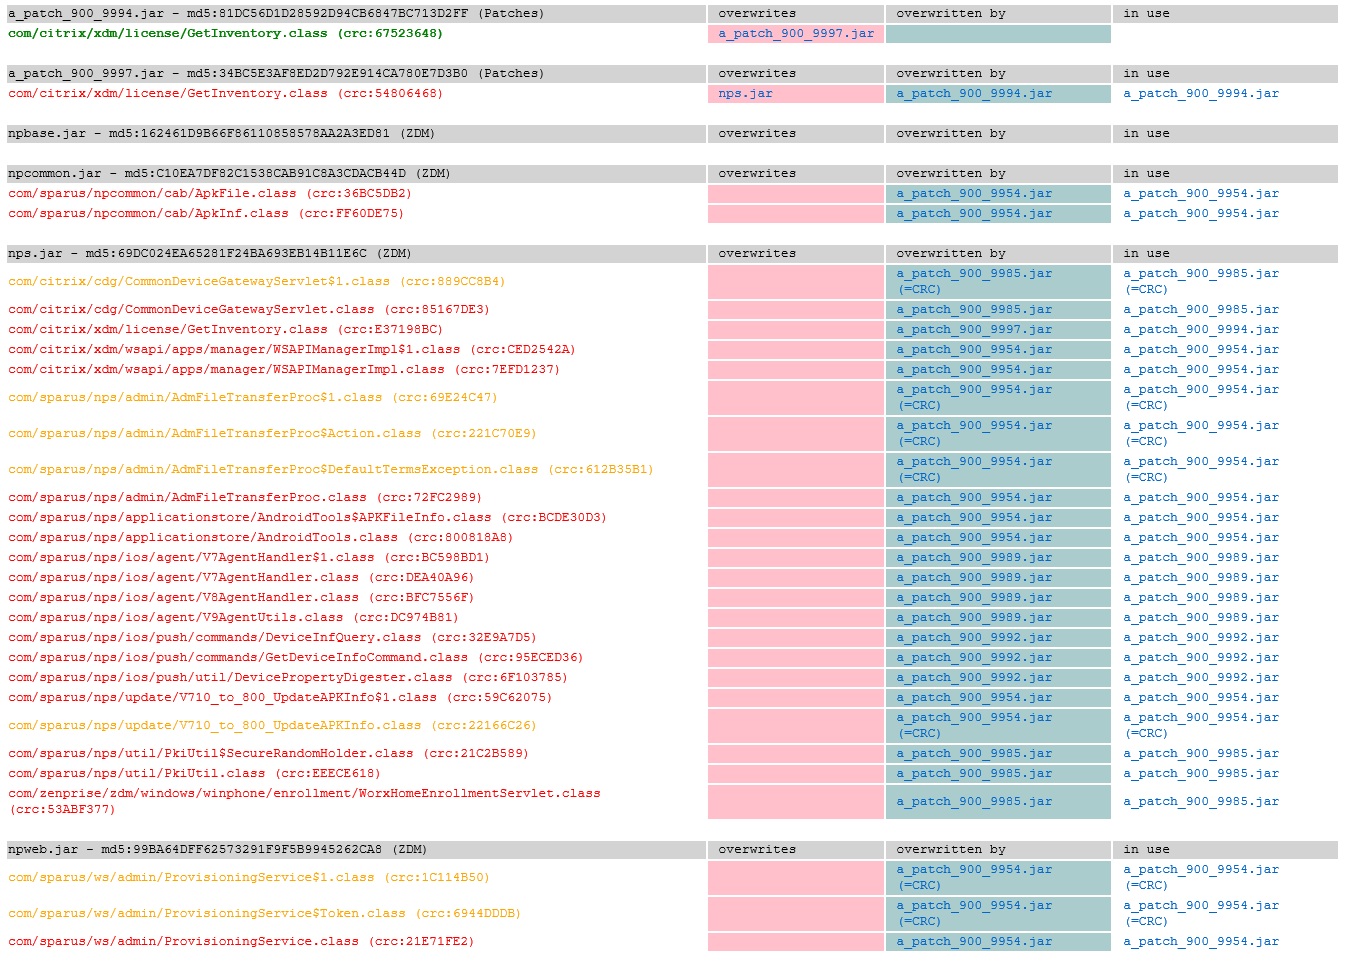Open in-use patch link for ApkInf.class row
This screenshot has width=1346, height=956.
pos(1201,213)
